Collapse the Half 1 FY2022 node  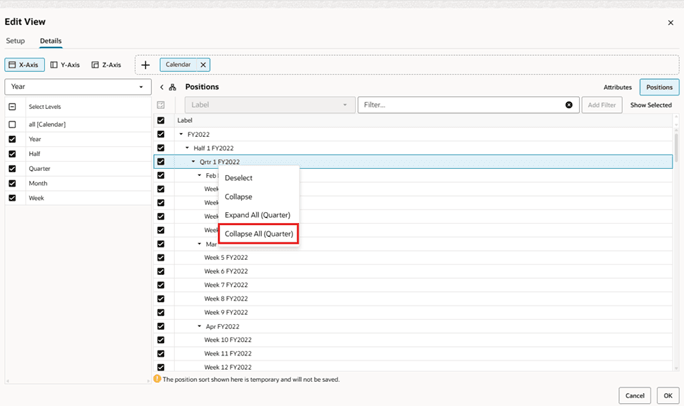click(188, 148)
